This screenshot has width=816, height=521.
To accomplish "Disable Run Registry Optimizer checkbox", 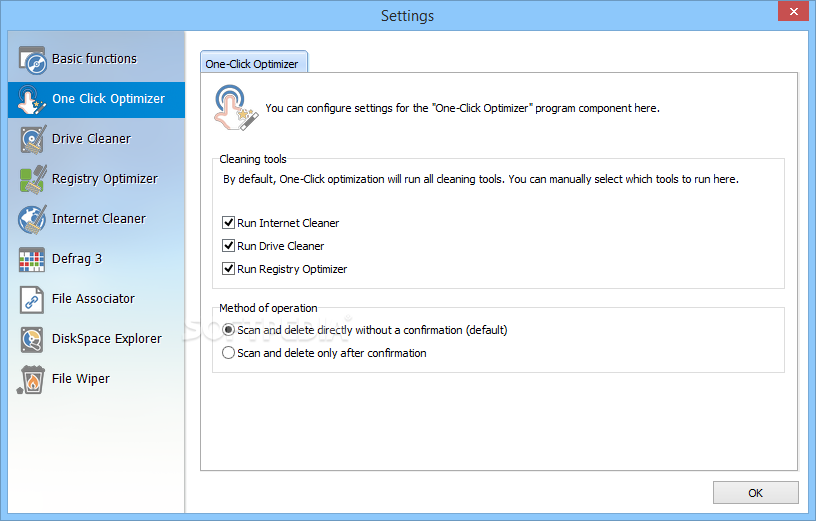I will (228, 269).
